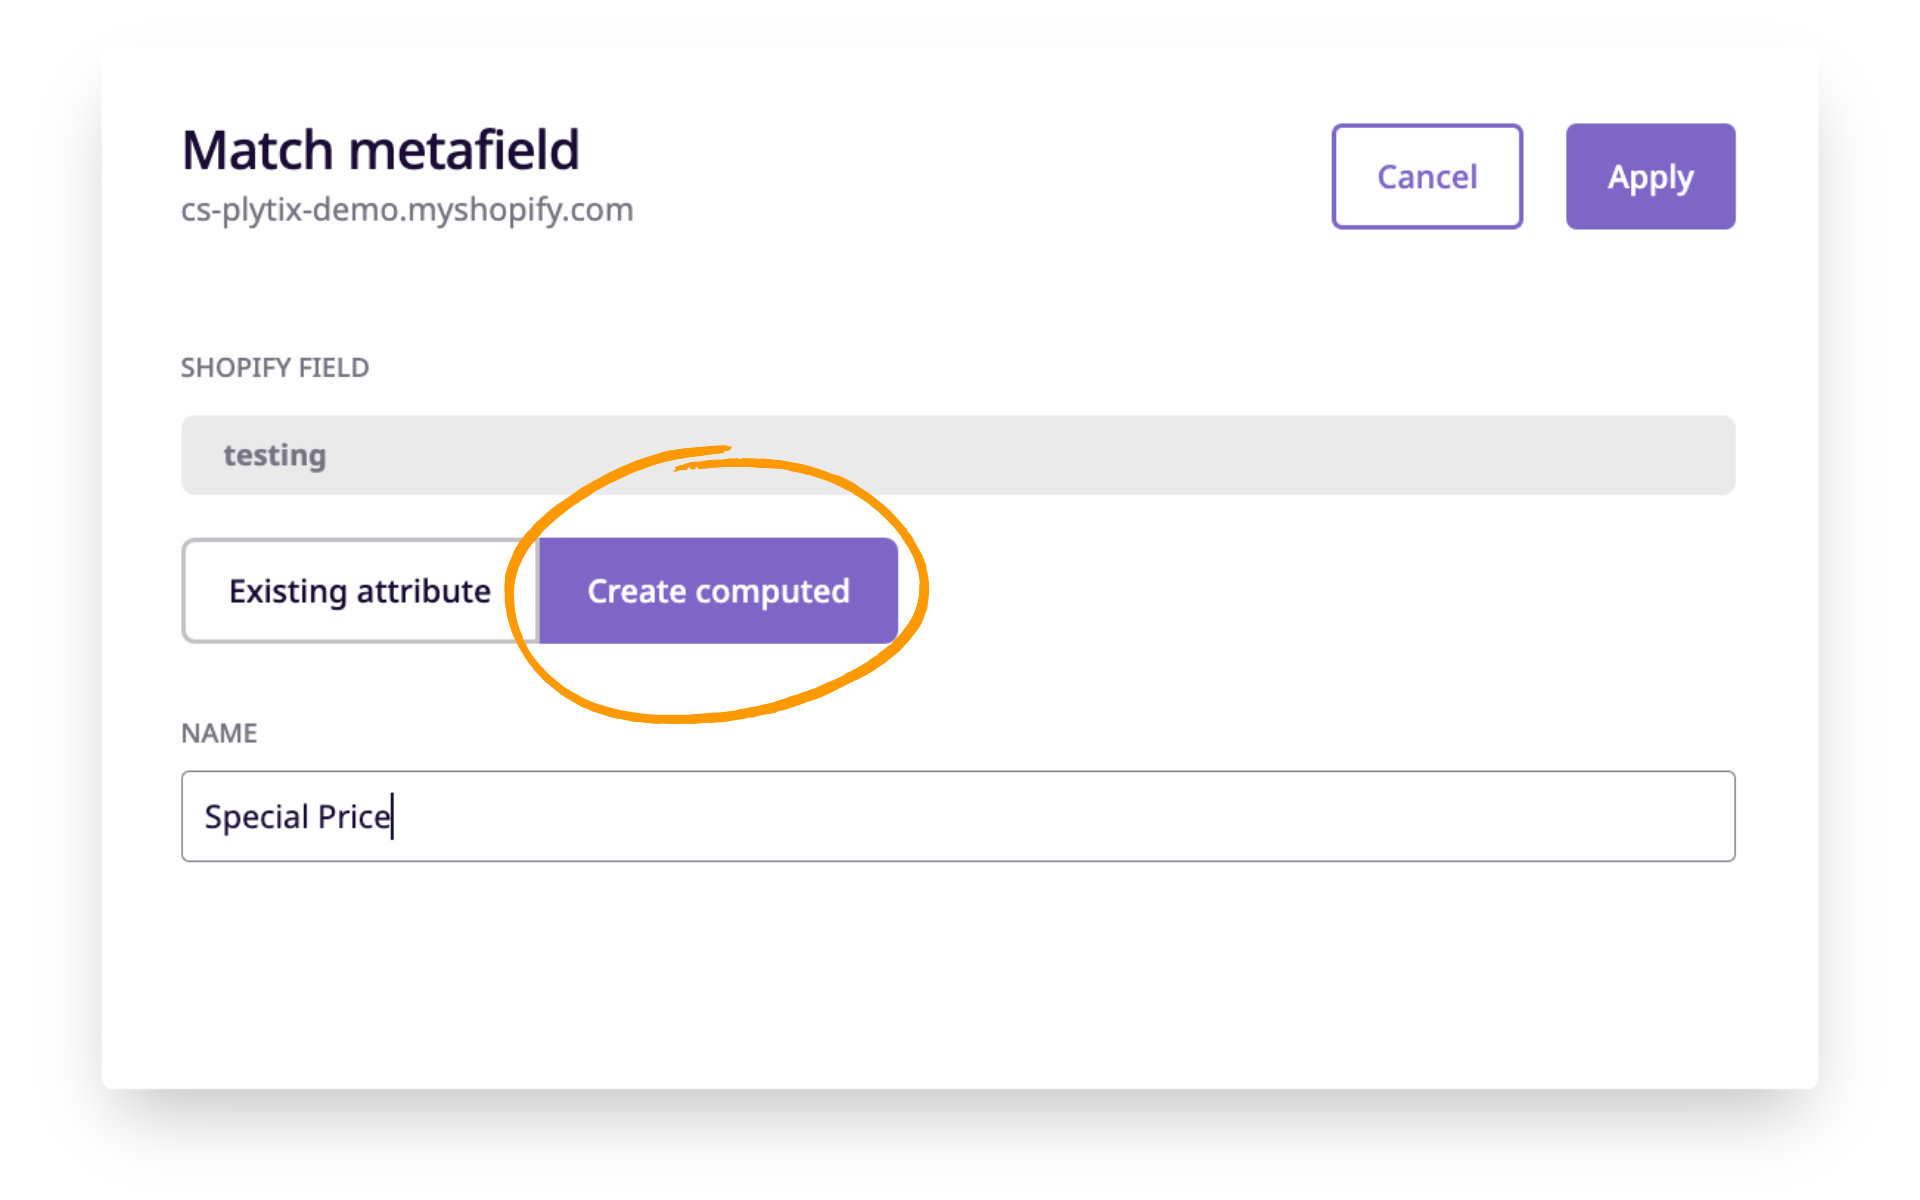Confirm the metafield mapping with Apply

click(1650, 176)
